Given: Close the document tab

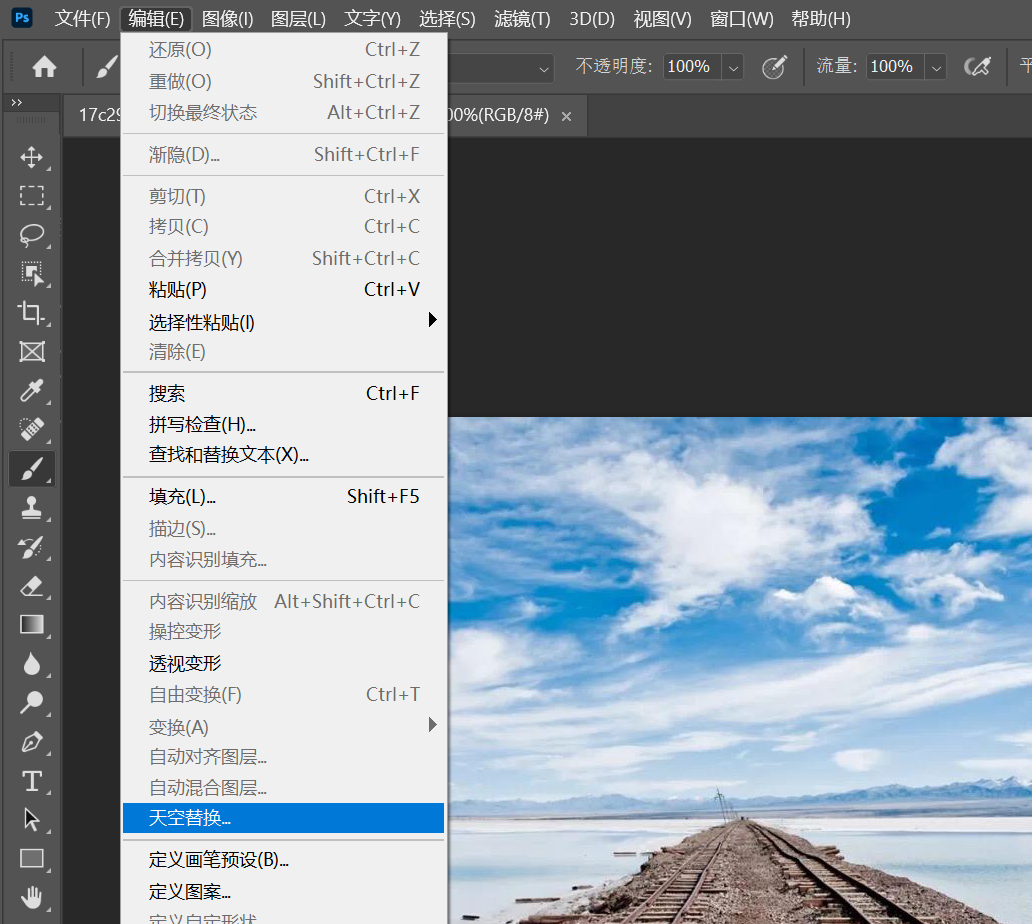Looking at the screenshot, I should pos(566,116).
